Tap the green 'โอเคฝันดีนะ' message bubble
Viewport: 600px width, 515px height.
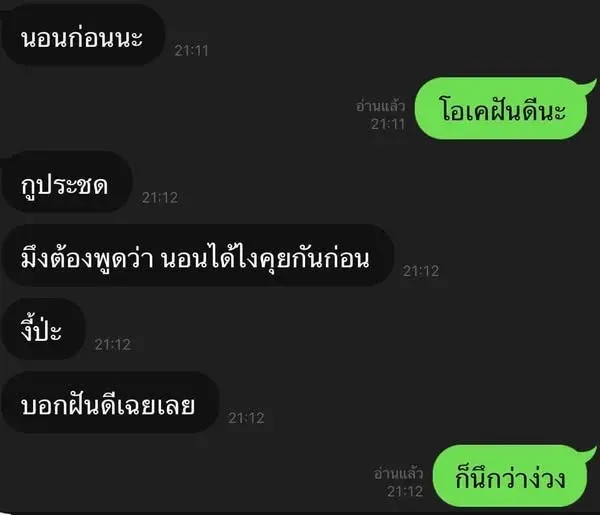click(x=501, y=108)
